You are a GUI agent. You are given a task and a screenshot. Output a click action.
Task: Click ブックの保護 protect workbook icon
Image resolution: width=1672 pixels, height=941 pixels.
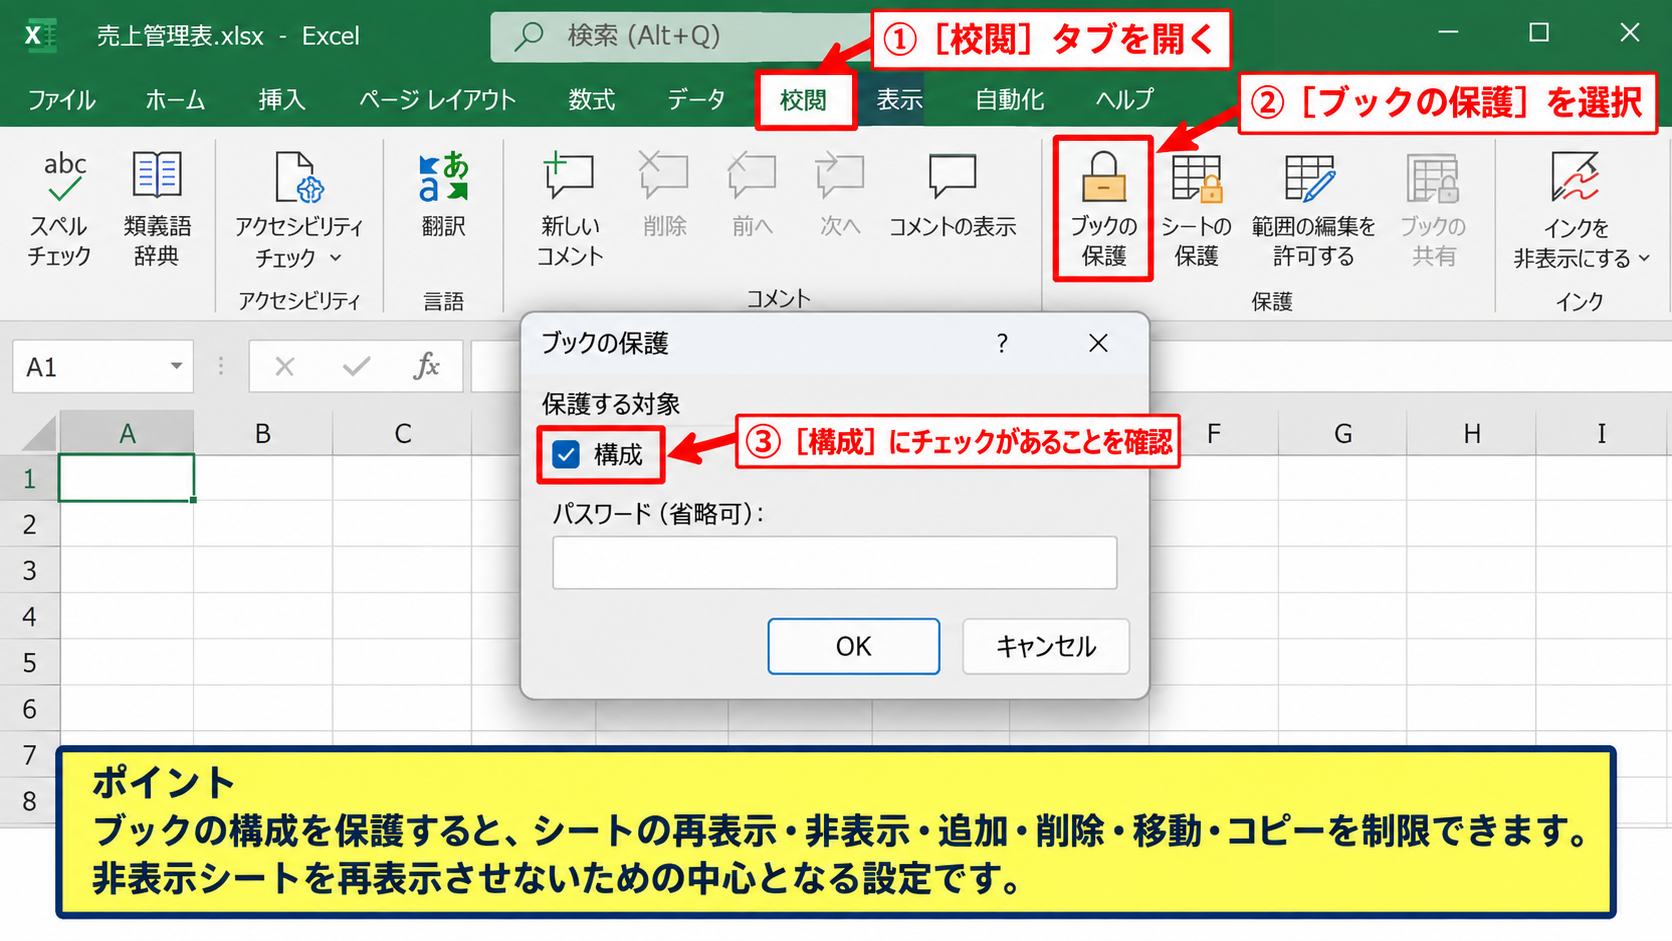click(x=1104, y=178)
